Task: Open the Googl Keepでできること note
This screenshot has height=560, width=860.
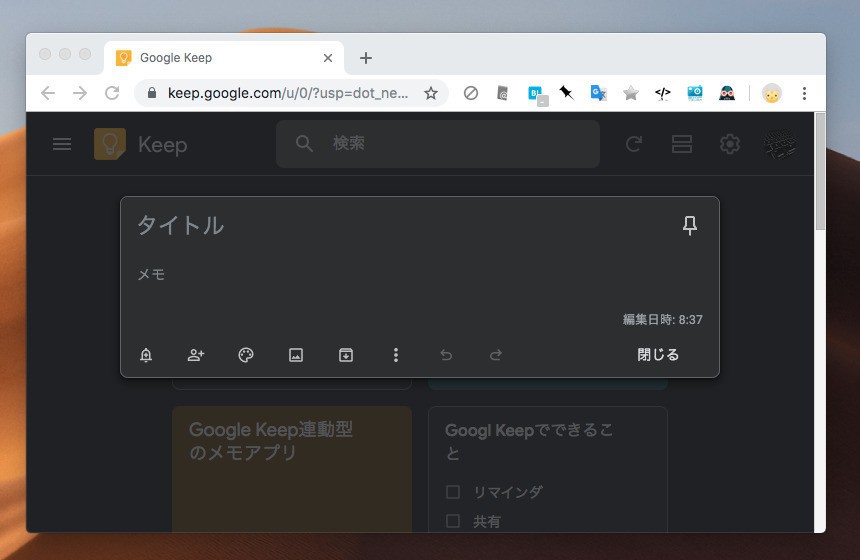Action: pos(547,469)
